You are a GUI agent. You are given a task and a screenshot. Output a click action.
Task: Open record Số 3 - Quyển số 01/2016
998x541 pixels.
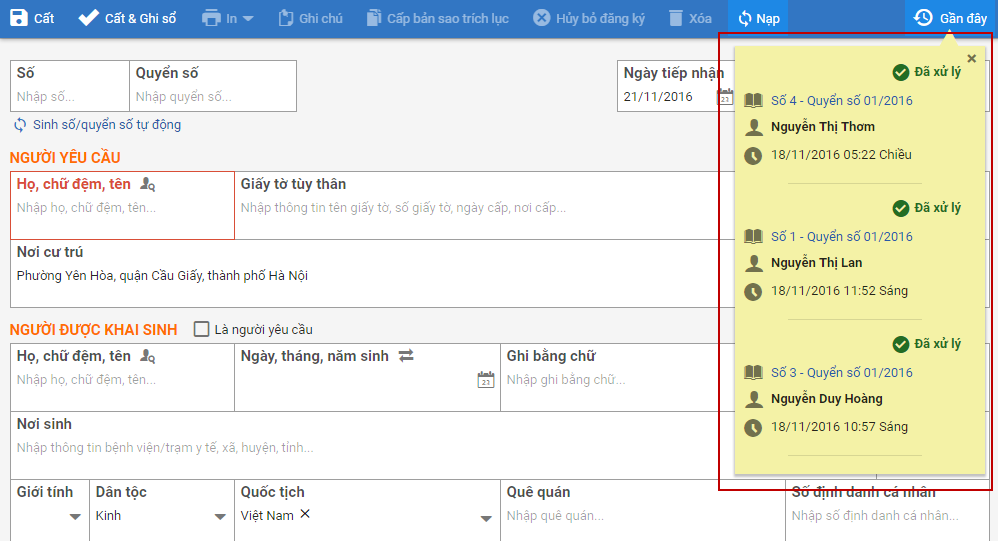click(841, 372)
